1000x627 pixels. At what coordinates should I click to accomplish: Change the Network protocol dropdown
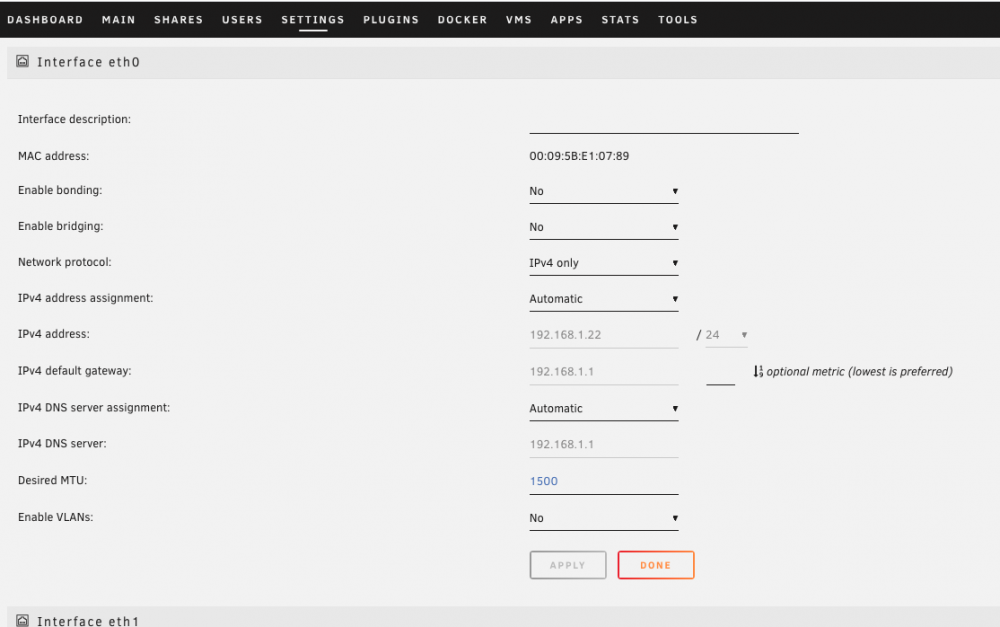pos(603,263)
